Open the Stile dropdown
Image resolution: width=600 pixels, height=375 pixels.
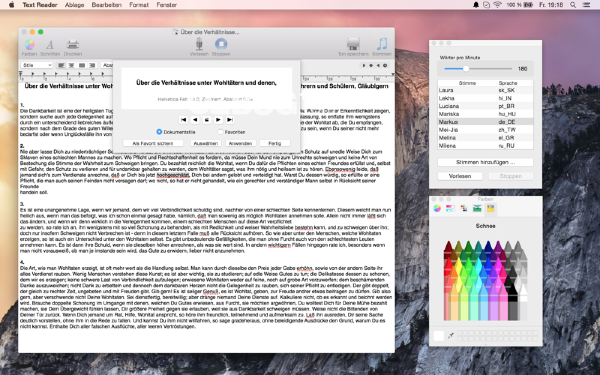coord(36,65)
